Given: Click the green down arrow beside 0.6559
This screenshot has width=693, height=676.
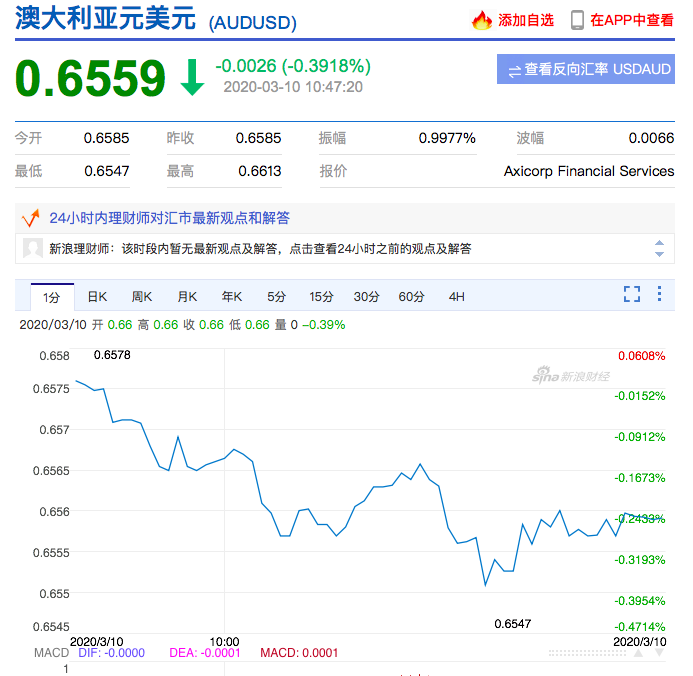Looking at the screenshot, I should click(x=192, y=78).
